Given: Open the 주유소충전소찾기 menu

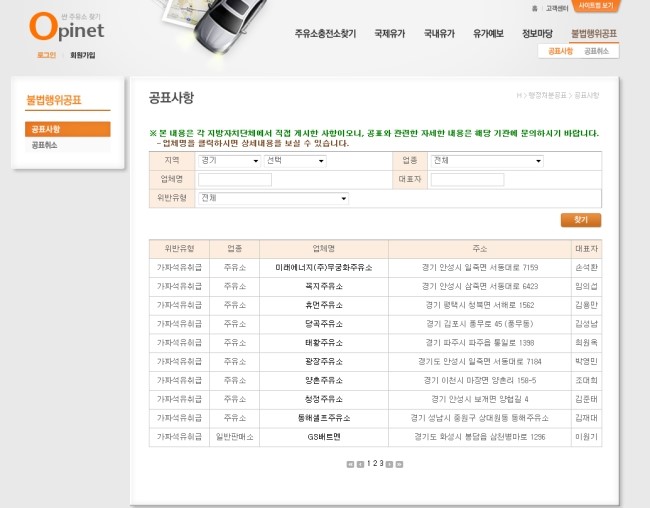Looking at the screenshot, I should 325,34.
